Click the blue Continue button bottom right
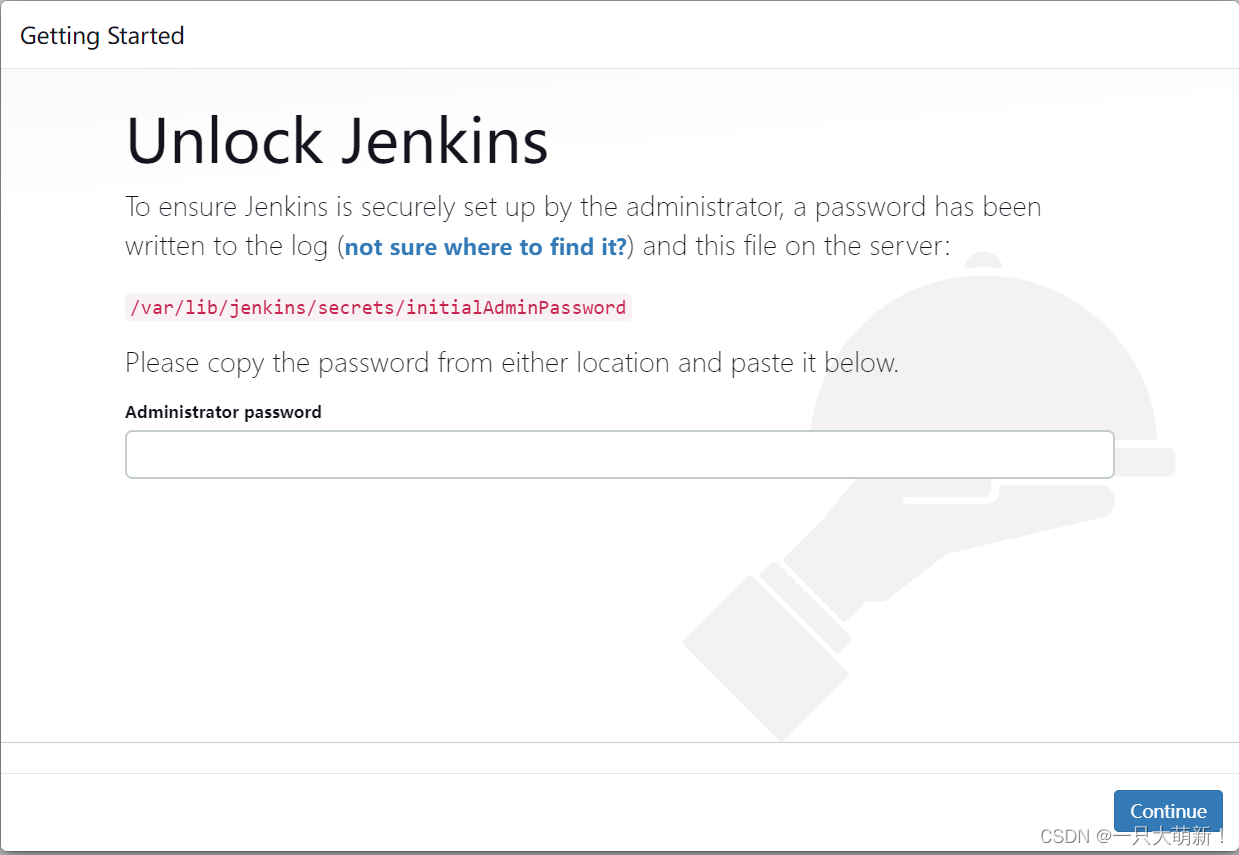This screenshot has width=1239, height=855. click(x=1168, y=811)
